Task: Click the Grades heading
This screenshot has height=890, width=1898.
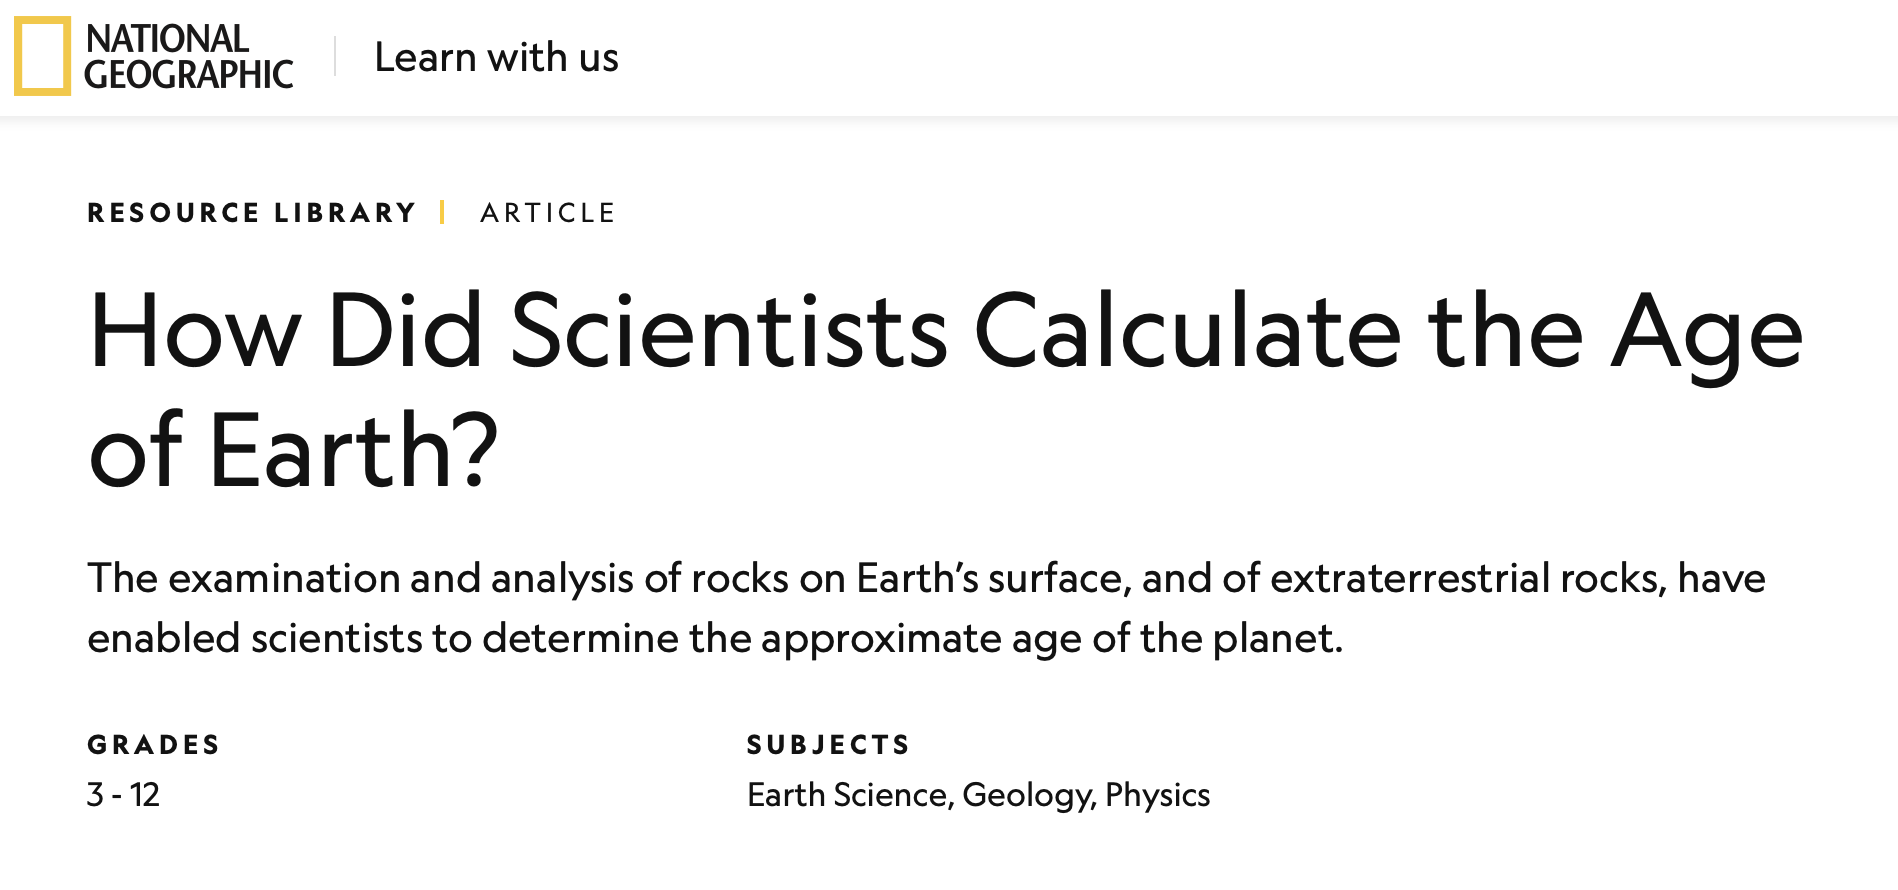Action: tap(153, 745)
